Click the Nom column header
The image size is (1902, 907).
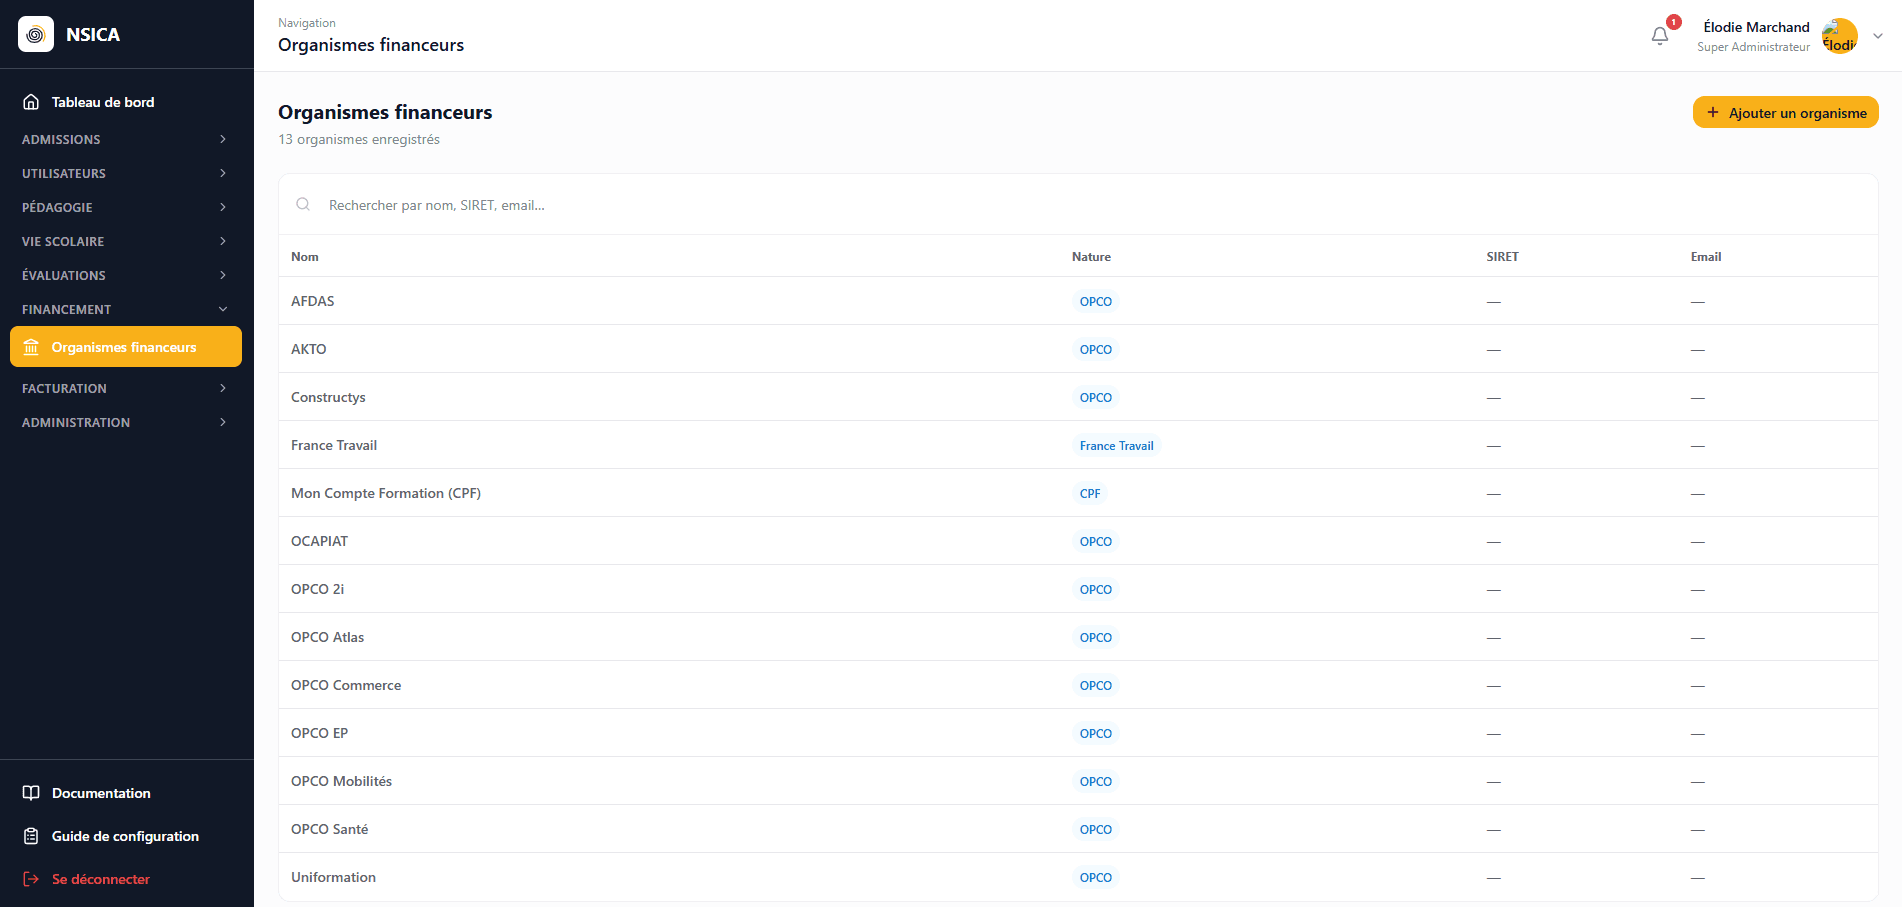click(x=305, y=257)
